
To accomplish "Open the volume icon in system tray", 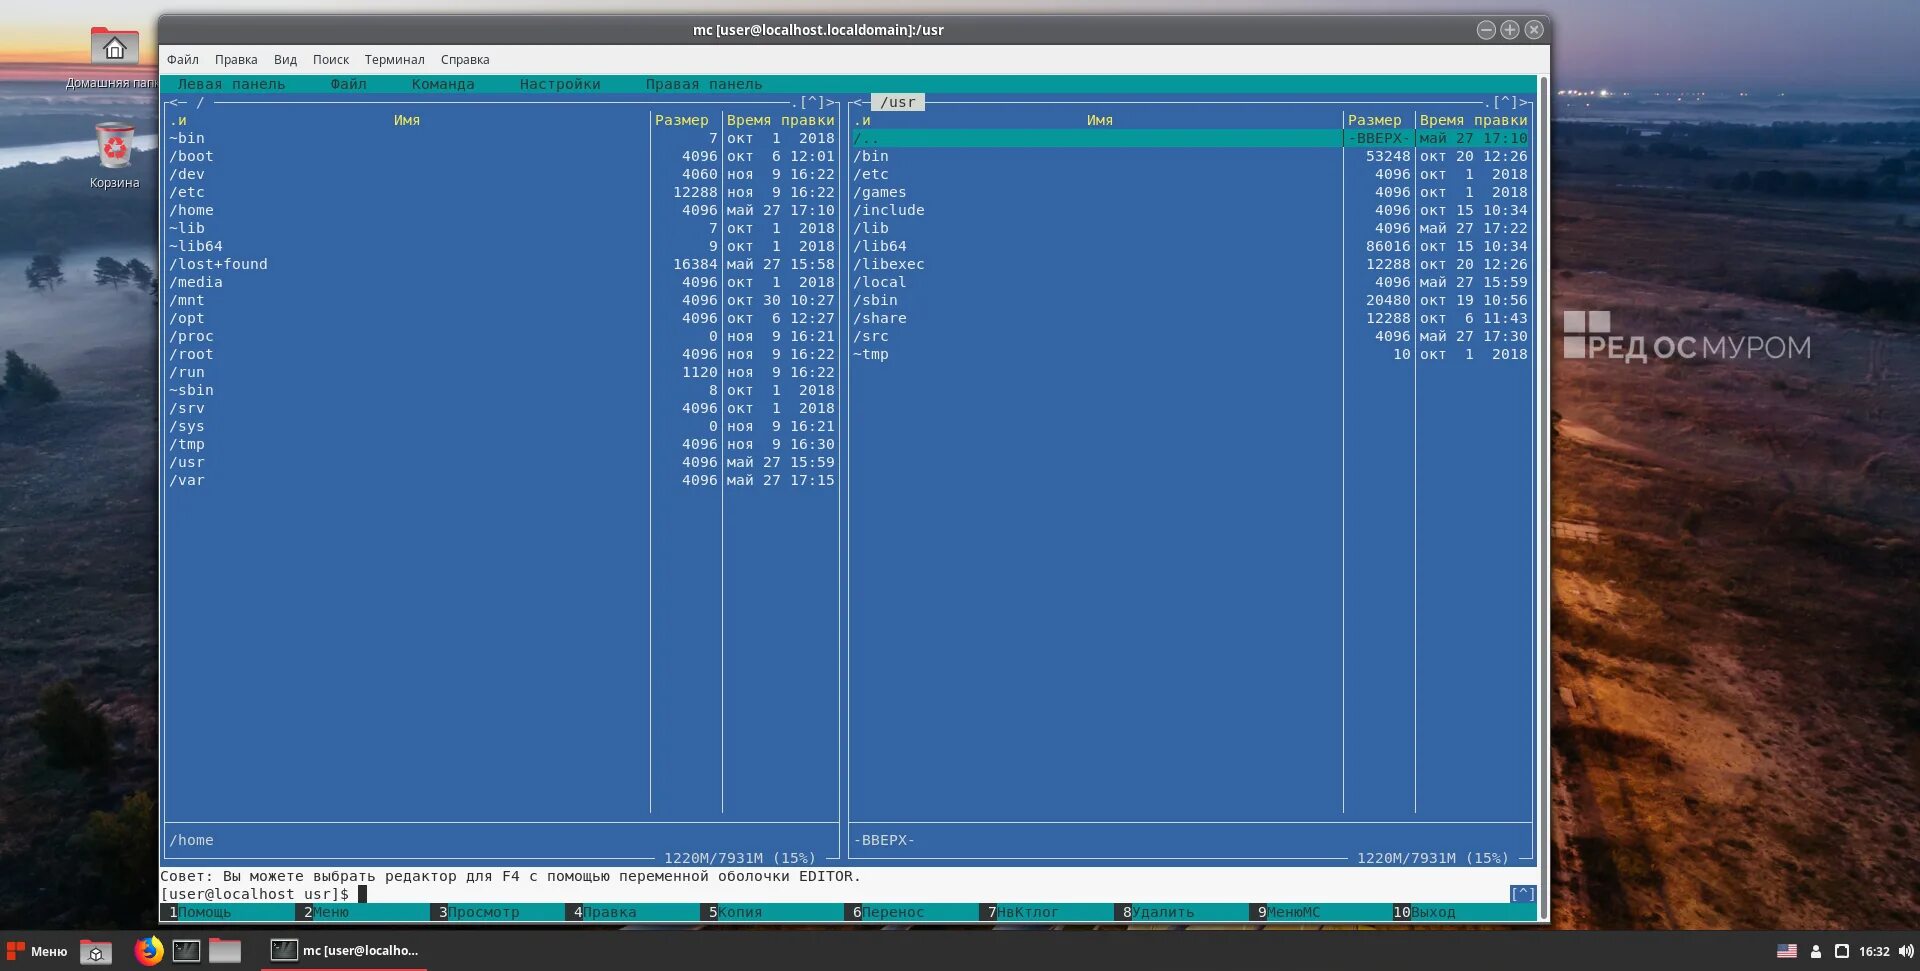I will [x=1906, y=951].
